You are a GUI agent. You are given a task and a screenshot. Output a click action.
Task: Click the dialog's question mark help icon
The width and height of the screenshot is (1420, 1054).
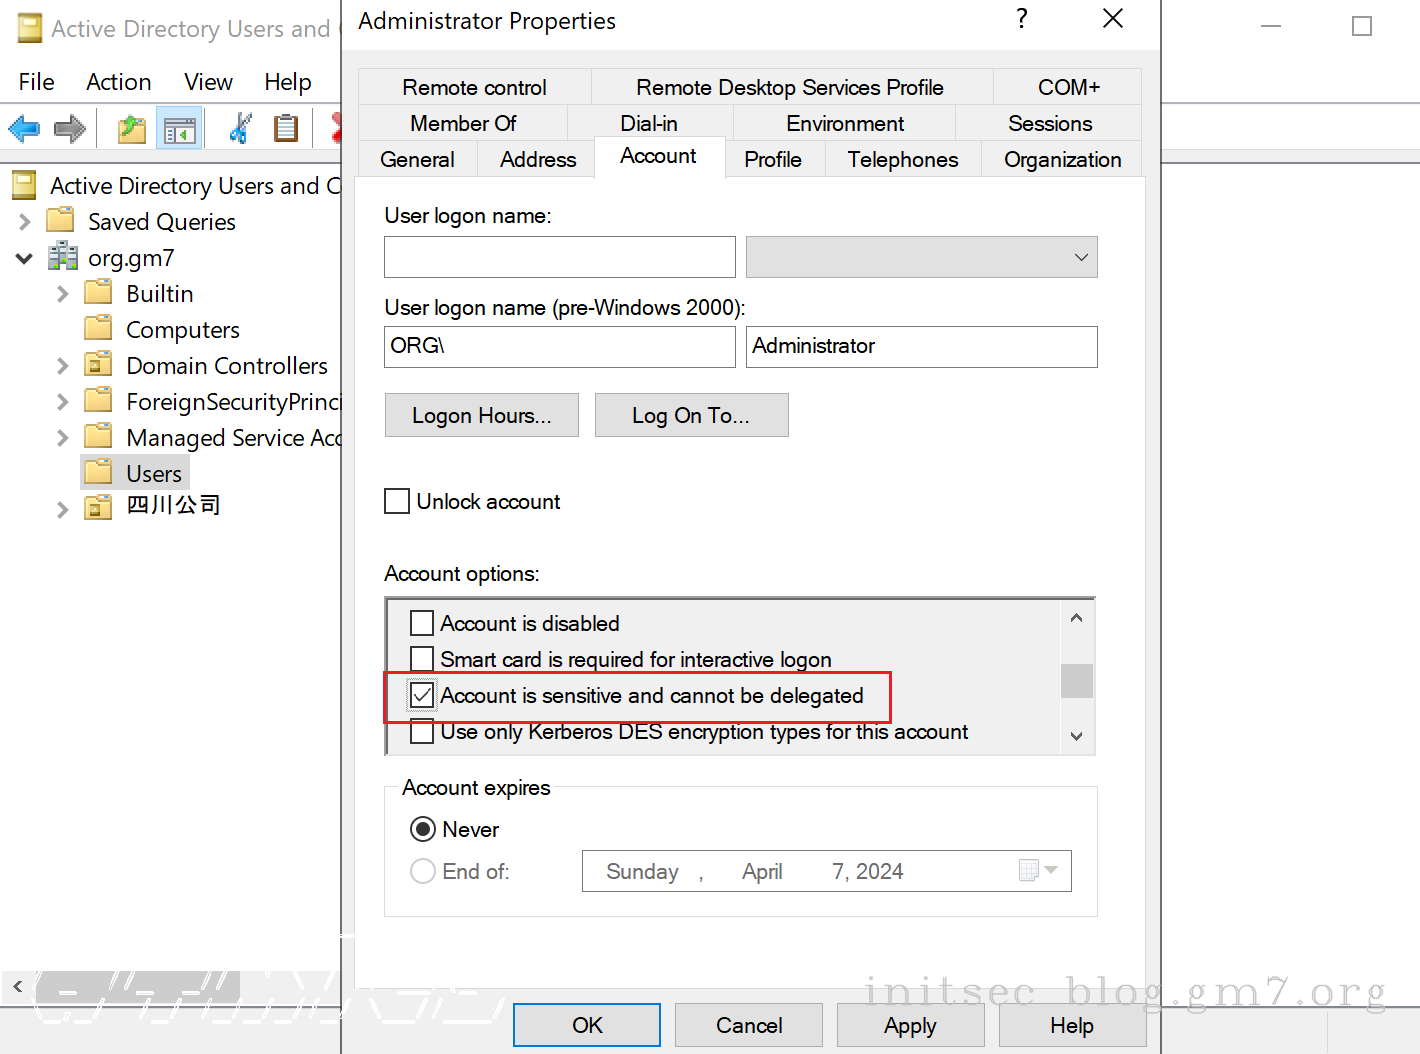(1021, 20)
